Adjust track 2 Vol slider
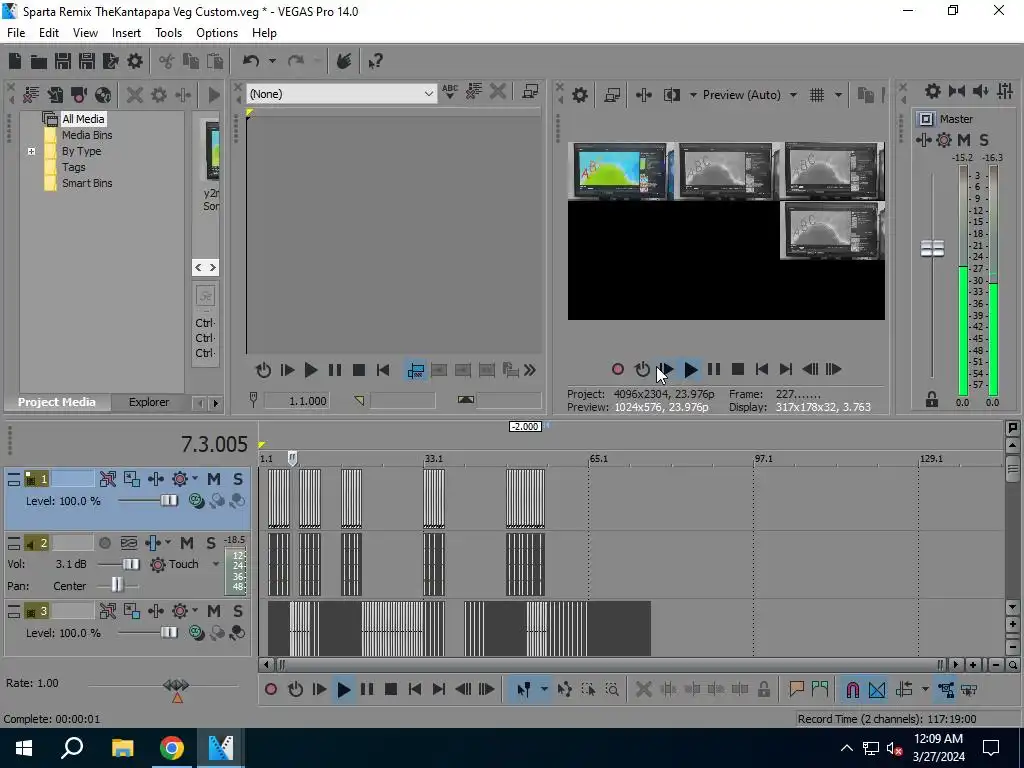The width and height of the screenshot is (1024, 768). [131, 564]
